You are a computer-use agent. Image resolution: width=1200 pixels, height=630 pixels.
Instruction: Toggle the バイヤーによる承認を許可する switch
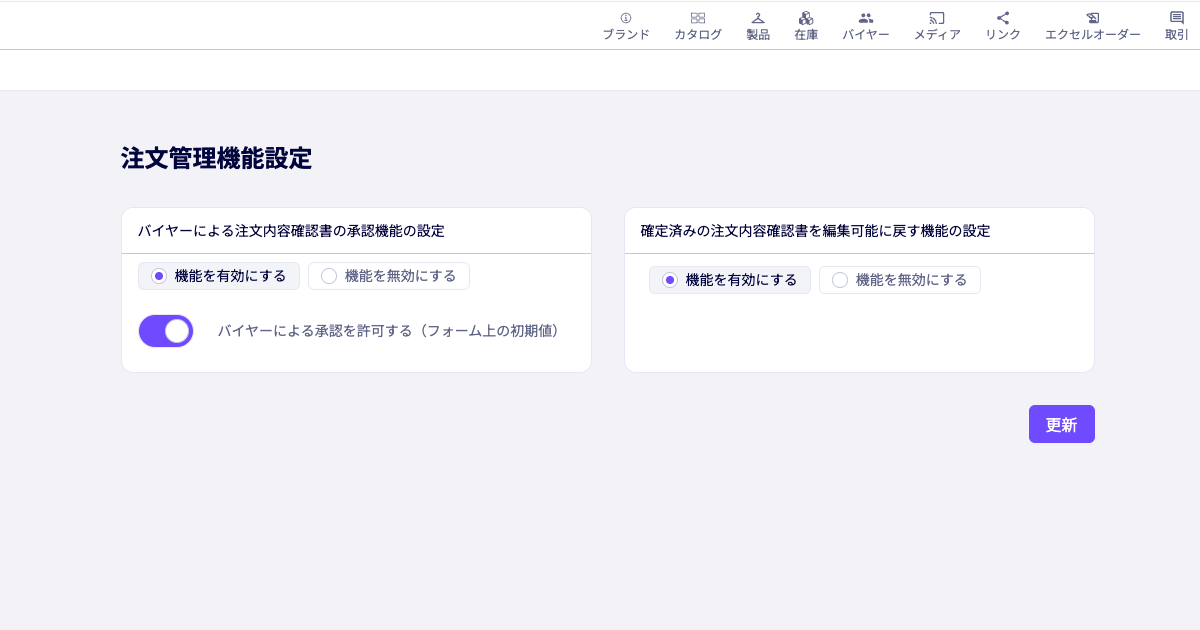tap(166, 331)
